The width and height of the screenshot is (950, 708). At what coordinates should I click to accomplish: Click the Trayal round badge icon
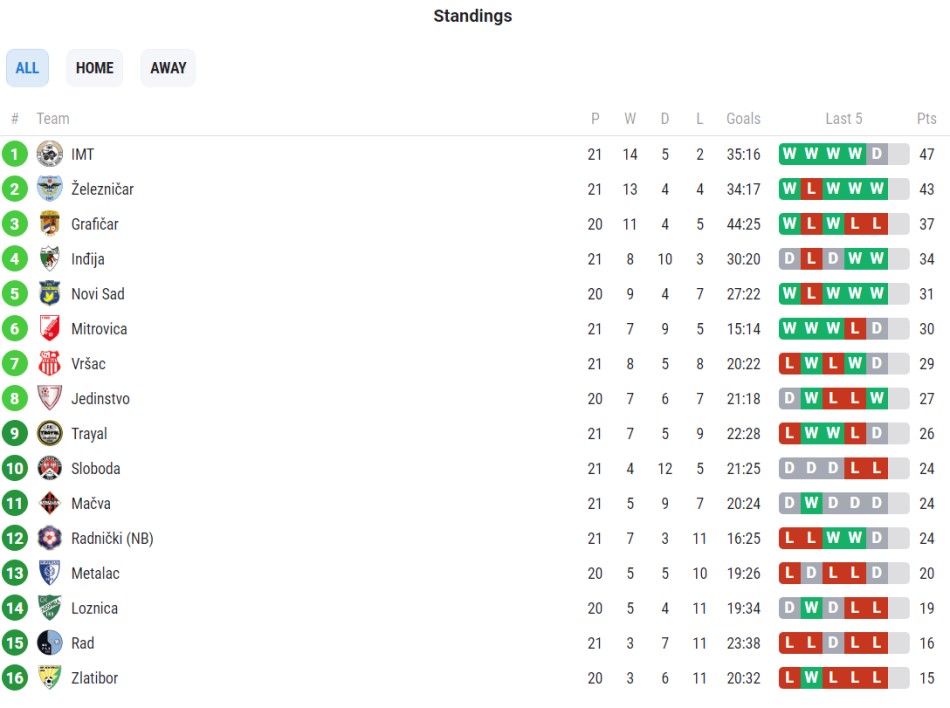(50, 434)
